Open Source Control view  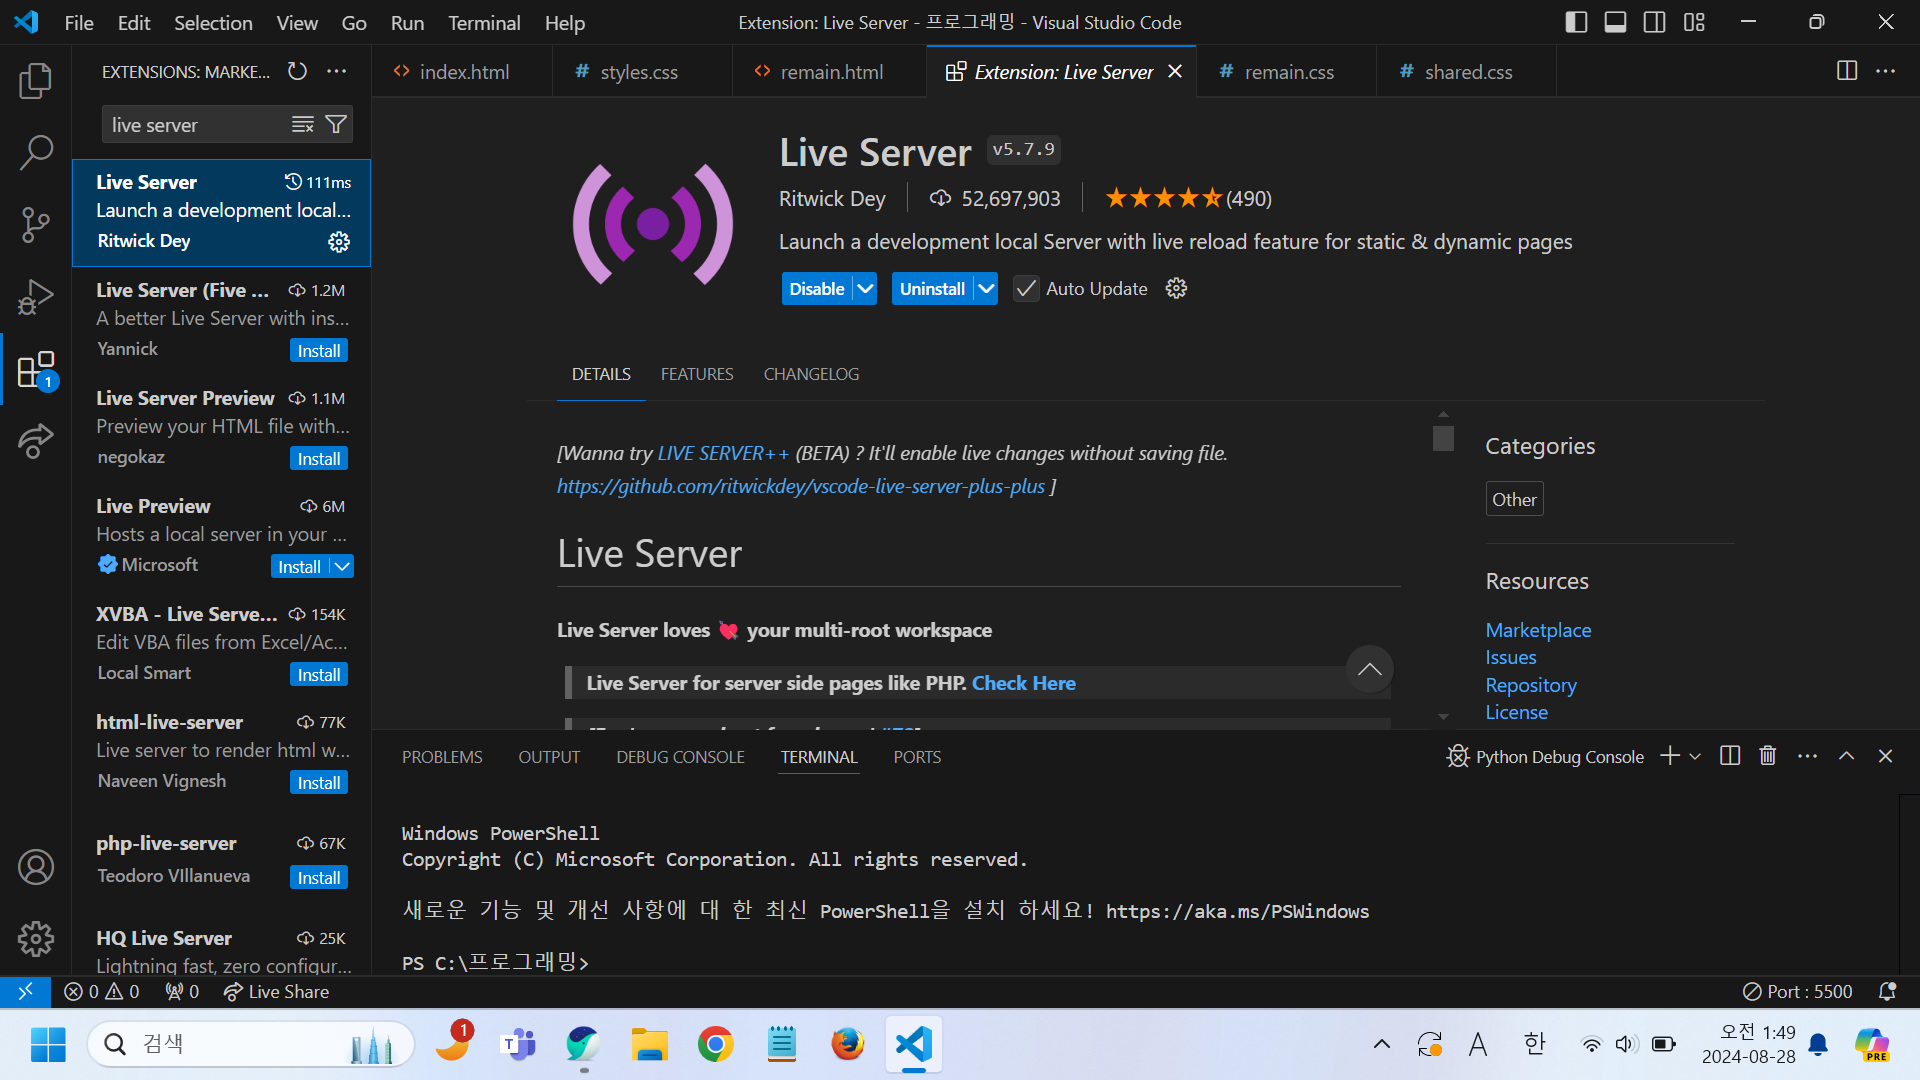[x=36, y=224]
